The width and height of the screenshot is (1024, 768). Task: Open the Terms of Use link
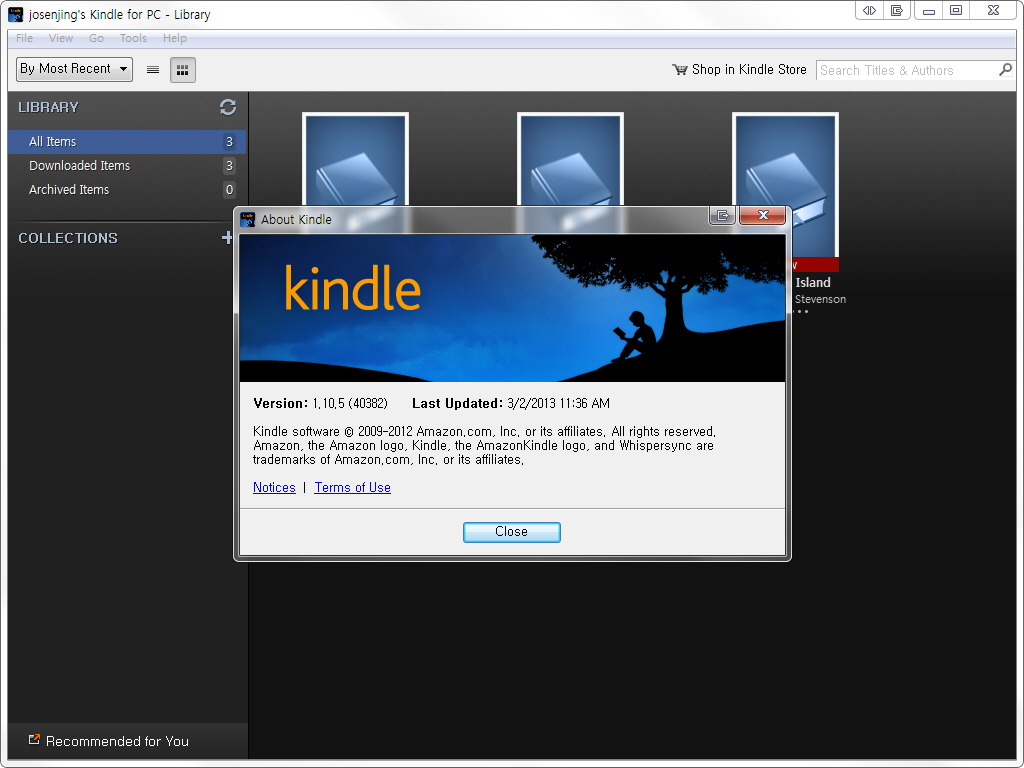coord(353,487)
